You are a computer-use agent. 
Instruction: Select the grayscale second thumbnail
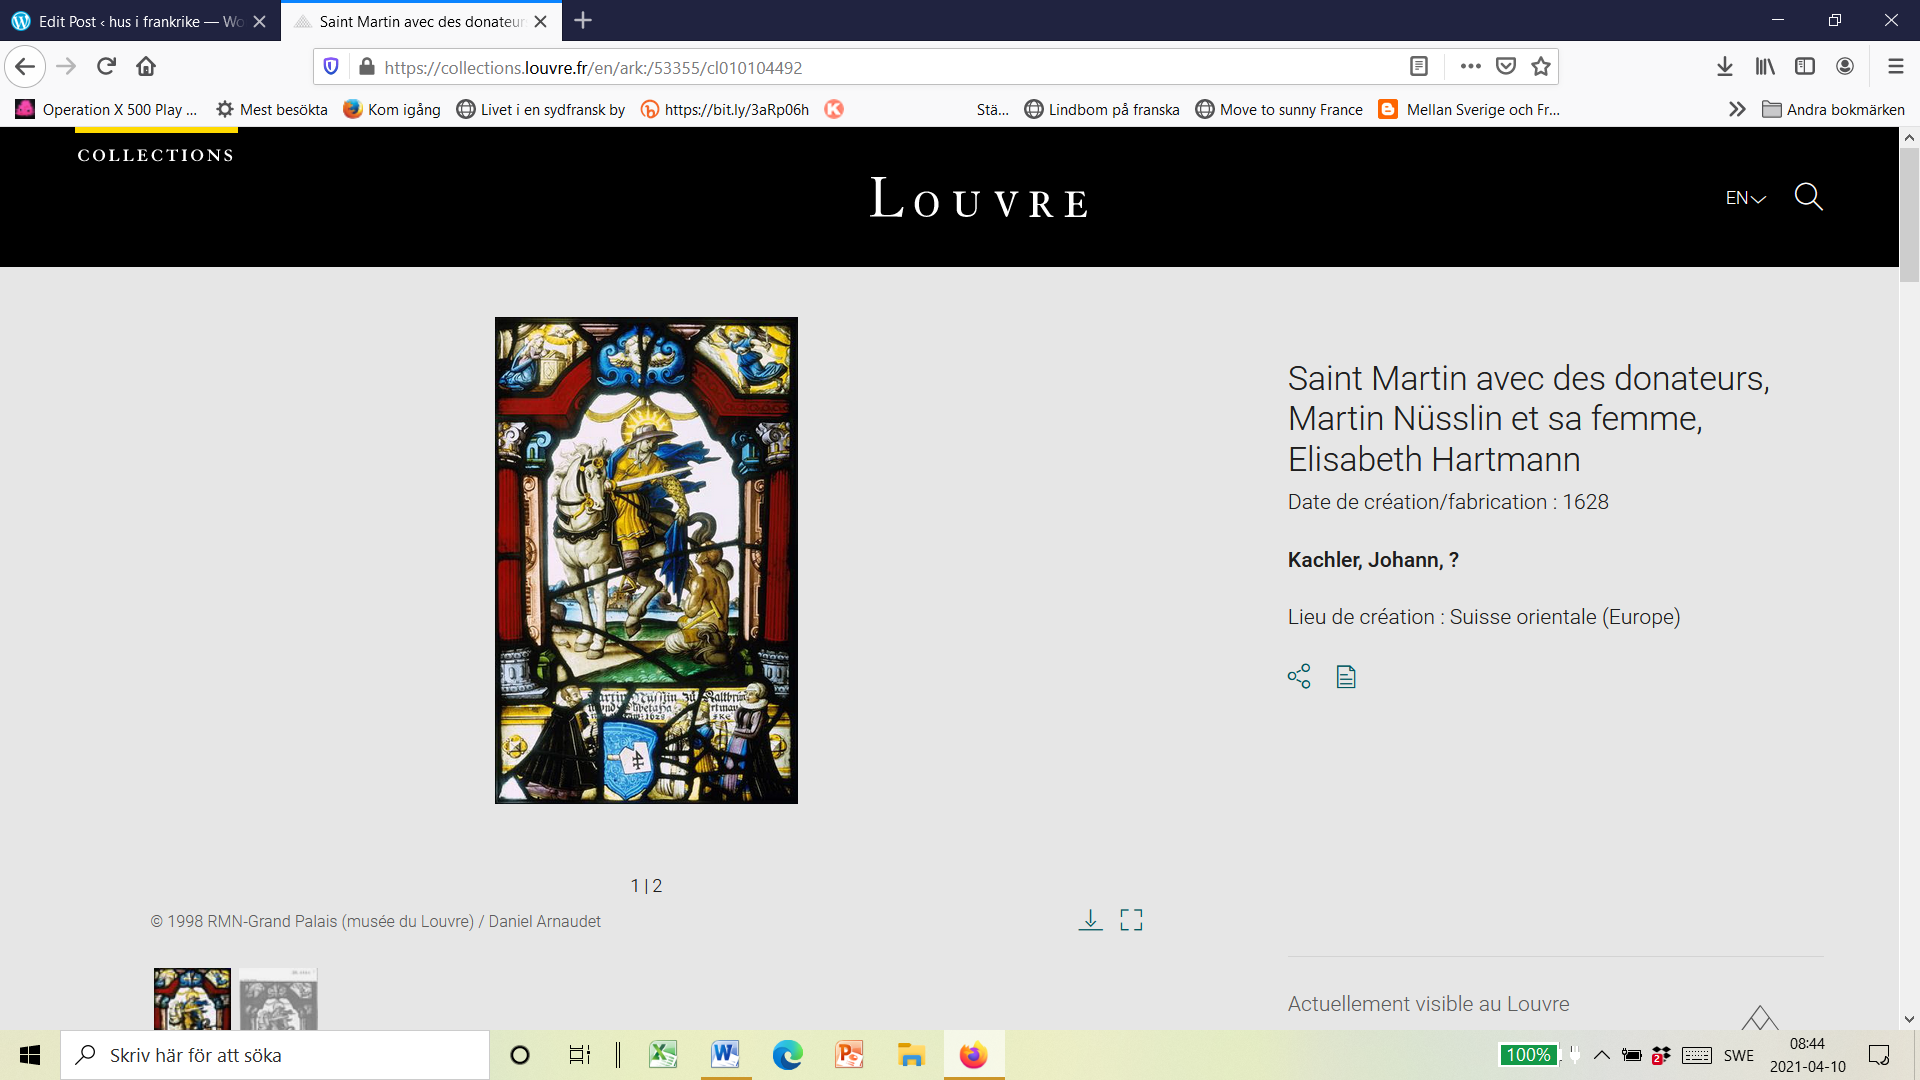tap(278, 998)
